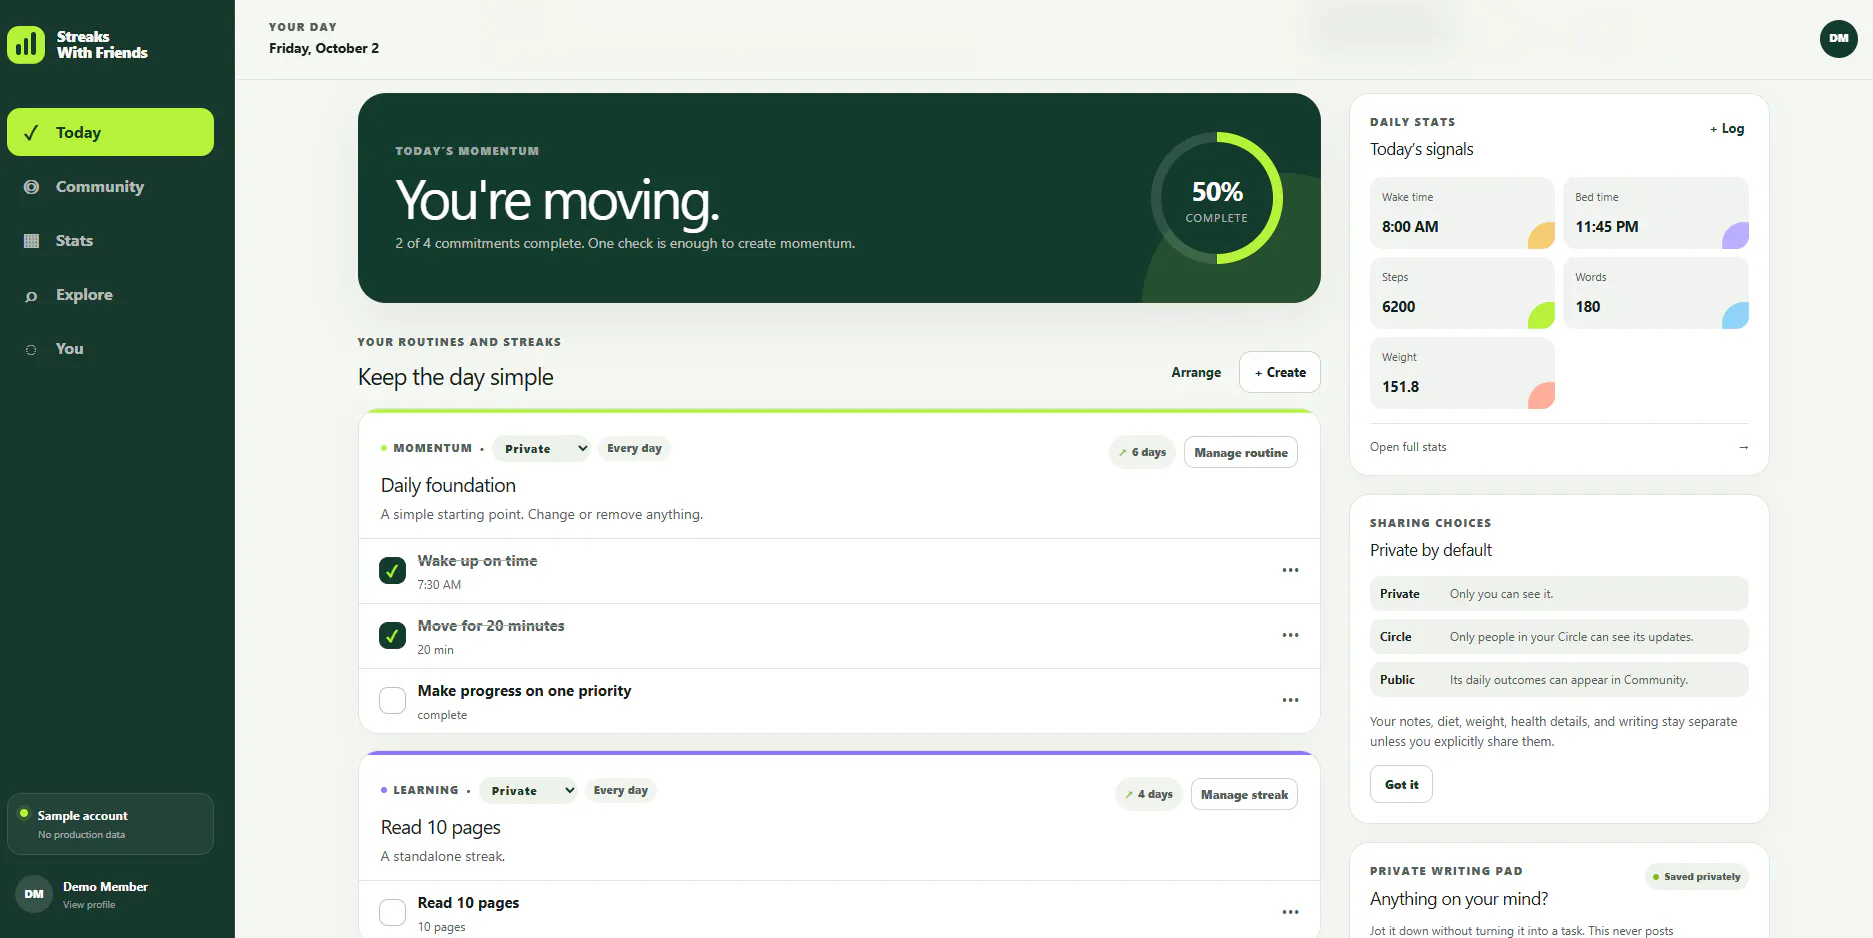Click the Community sidebar icon
Viewport: 1873px width, 938px height.
tap(31, 187)
